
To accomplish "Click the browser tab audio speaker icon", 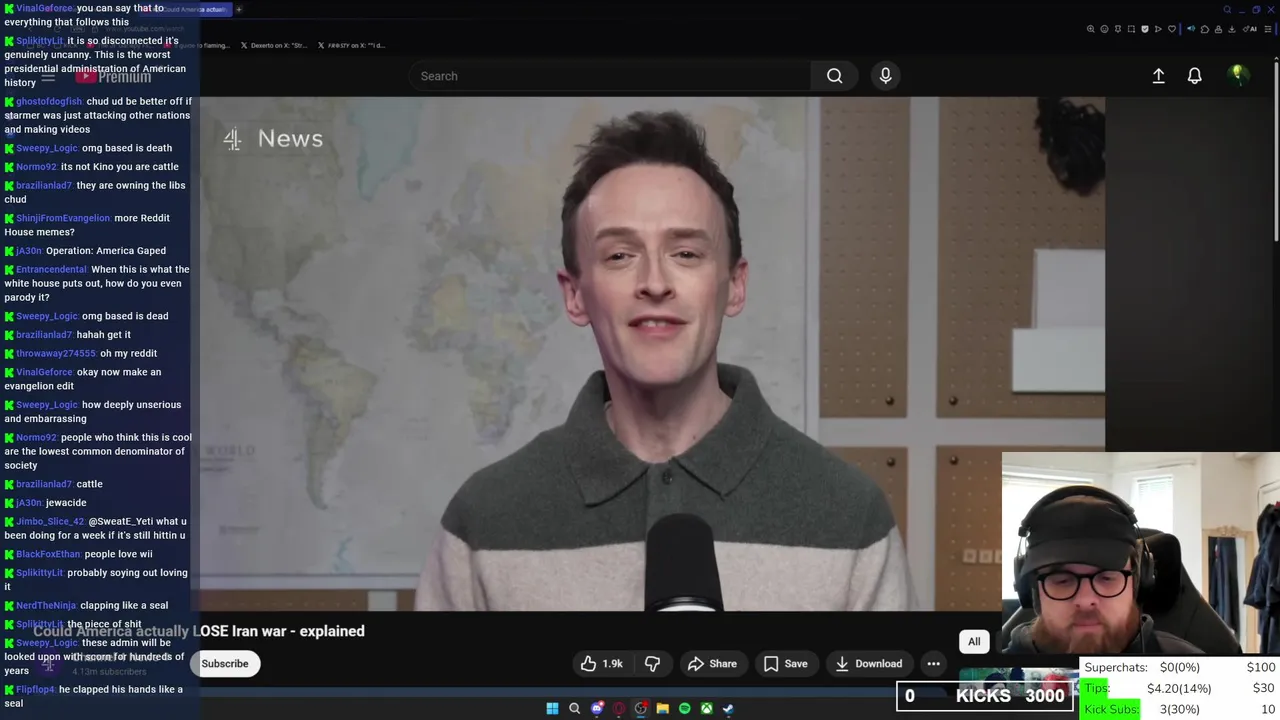I will pyautogui.click(x=1191, y=29).
